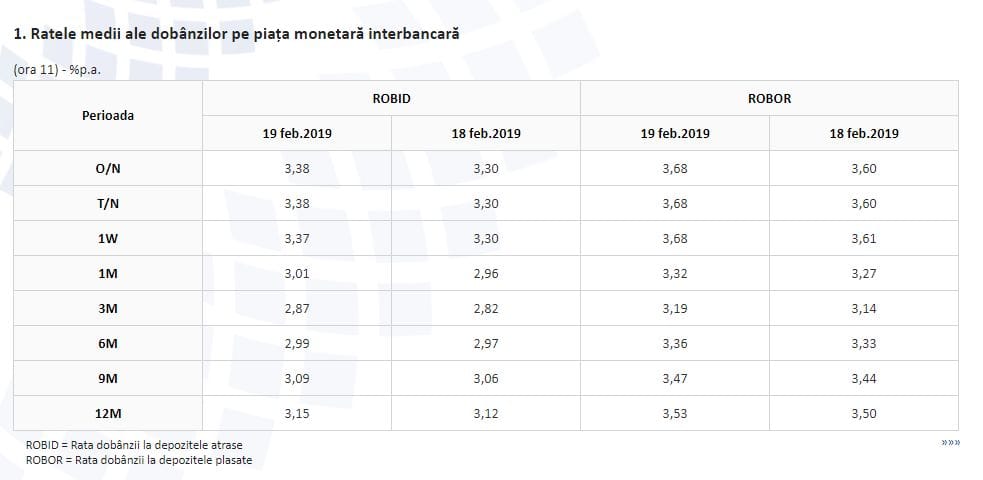This screenshot has height=480, width=983.
Task: Click the 2,87 ROBID 3M value
Action: coord(297,309)
